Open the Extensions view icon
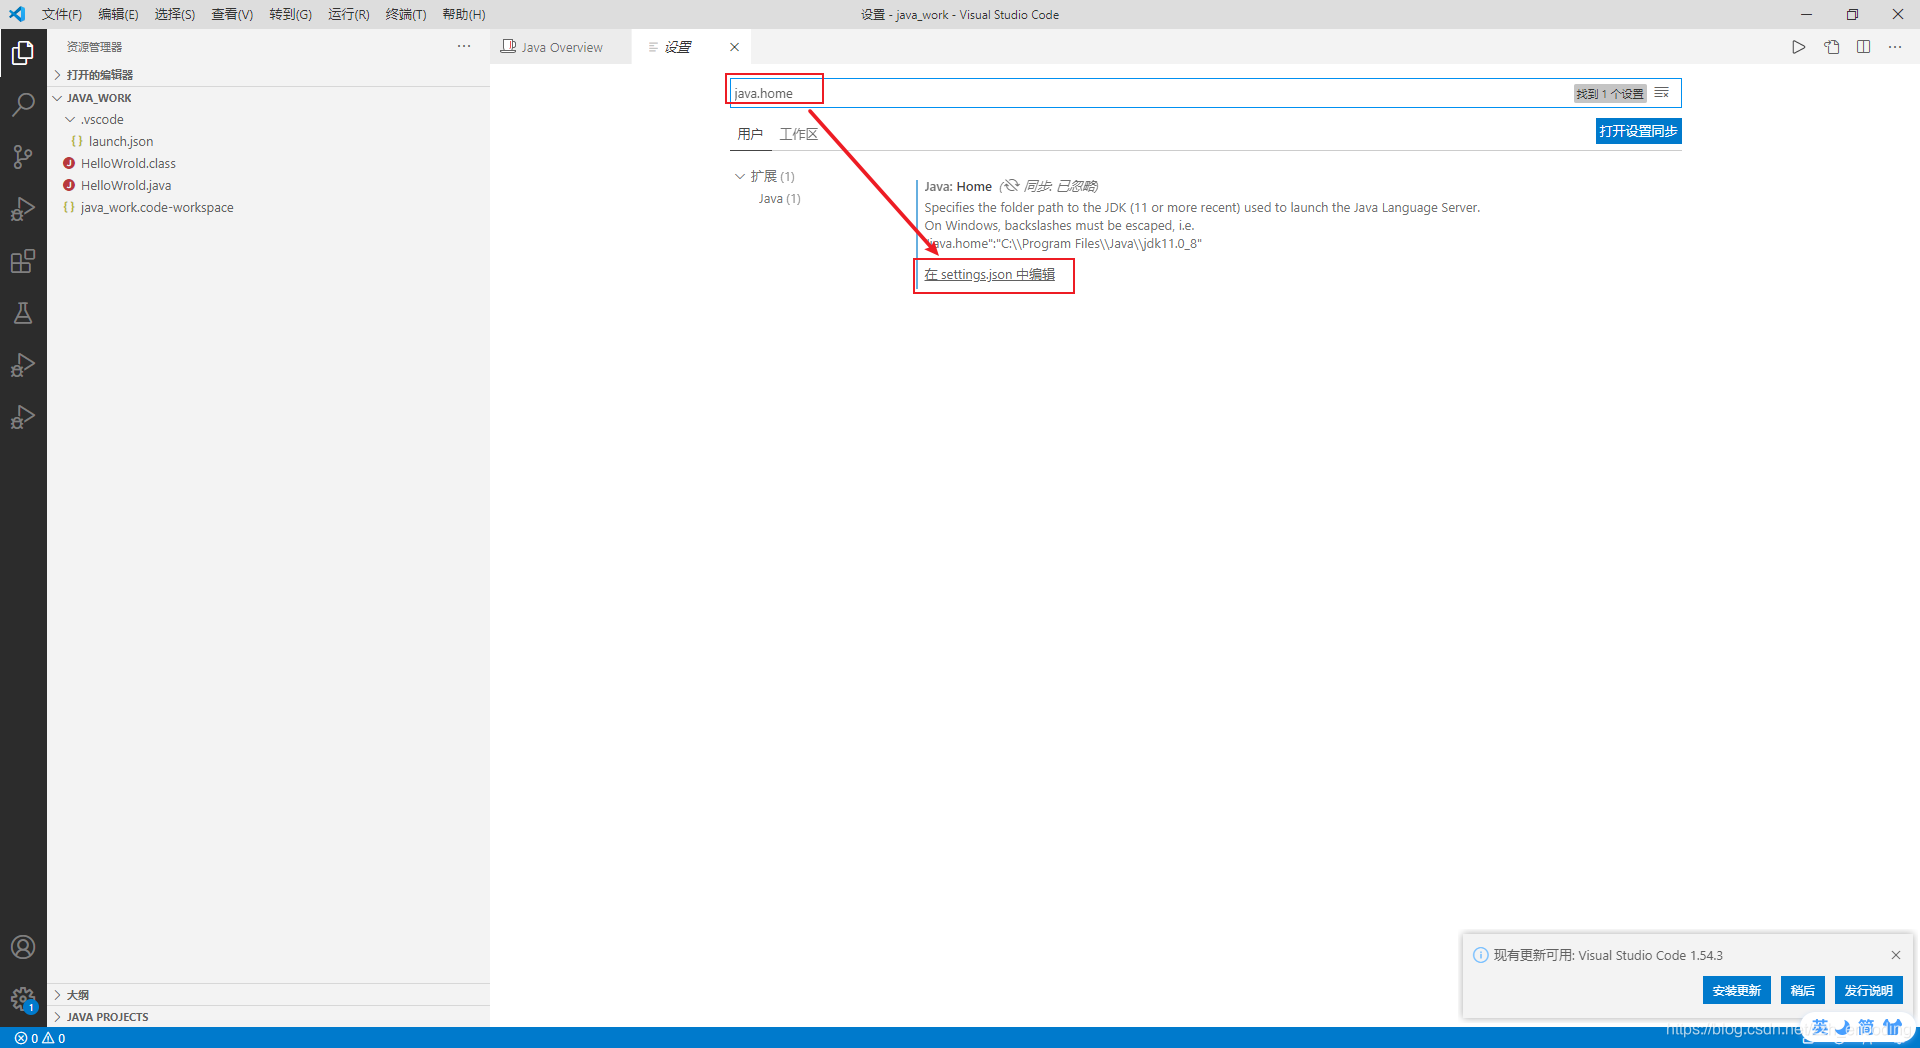Image resolution: width=1920 pixels, height=1048 pixels. (23, 261)
